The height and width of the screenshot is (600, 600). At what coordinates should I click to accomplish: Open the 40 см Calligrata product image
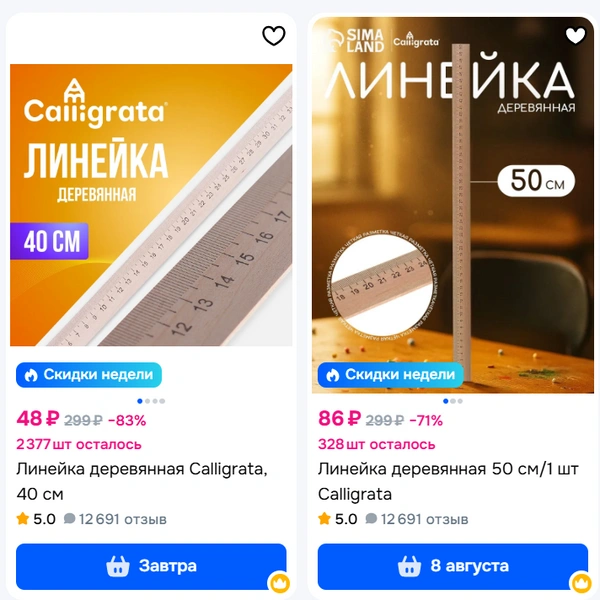click(x=151, y=205)
